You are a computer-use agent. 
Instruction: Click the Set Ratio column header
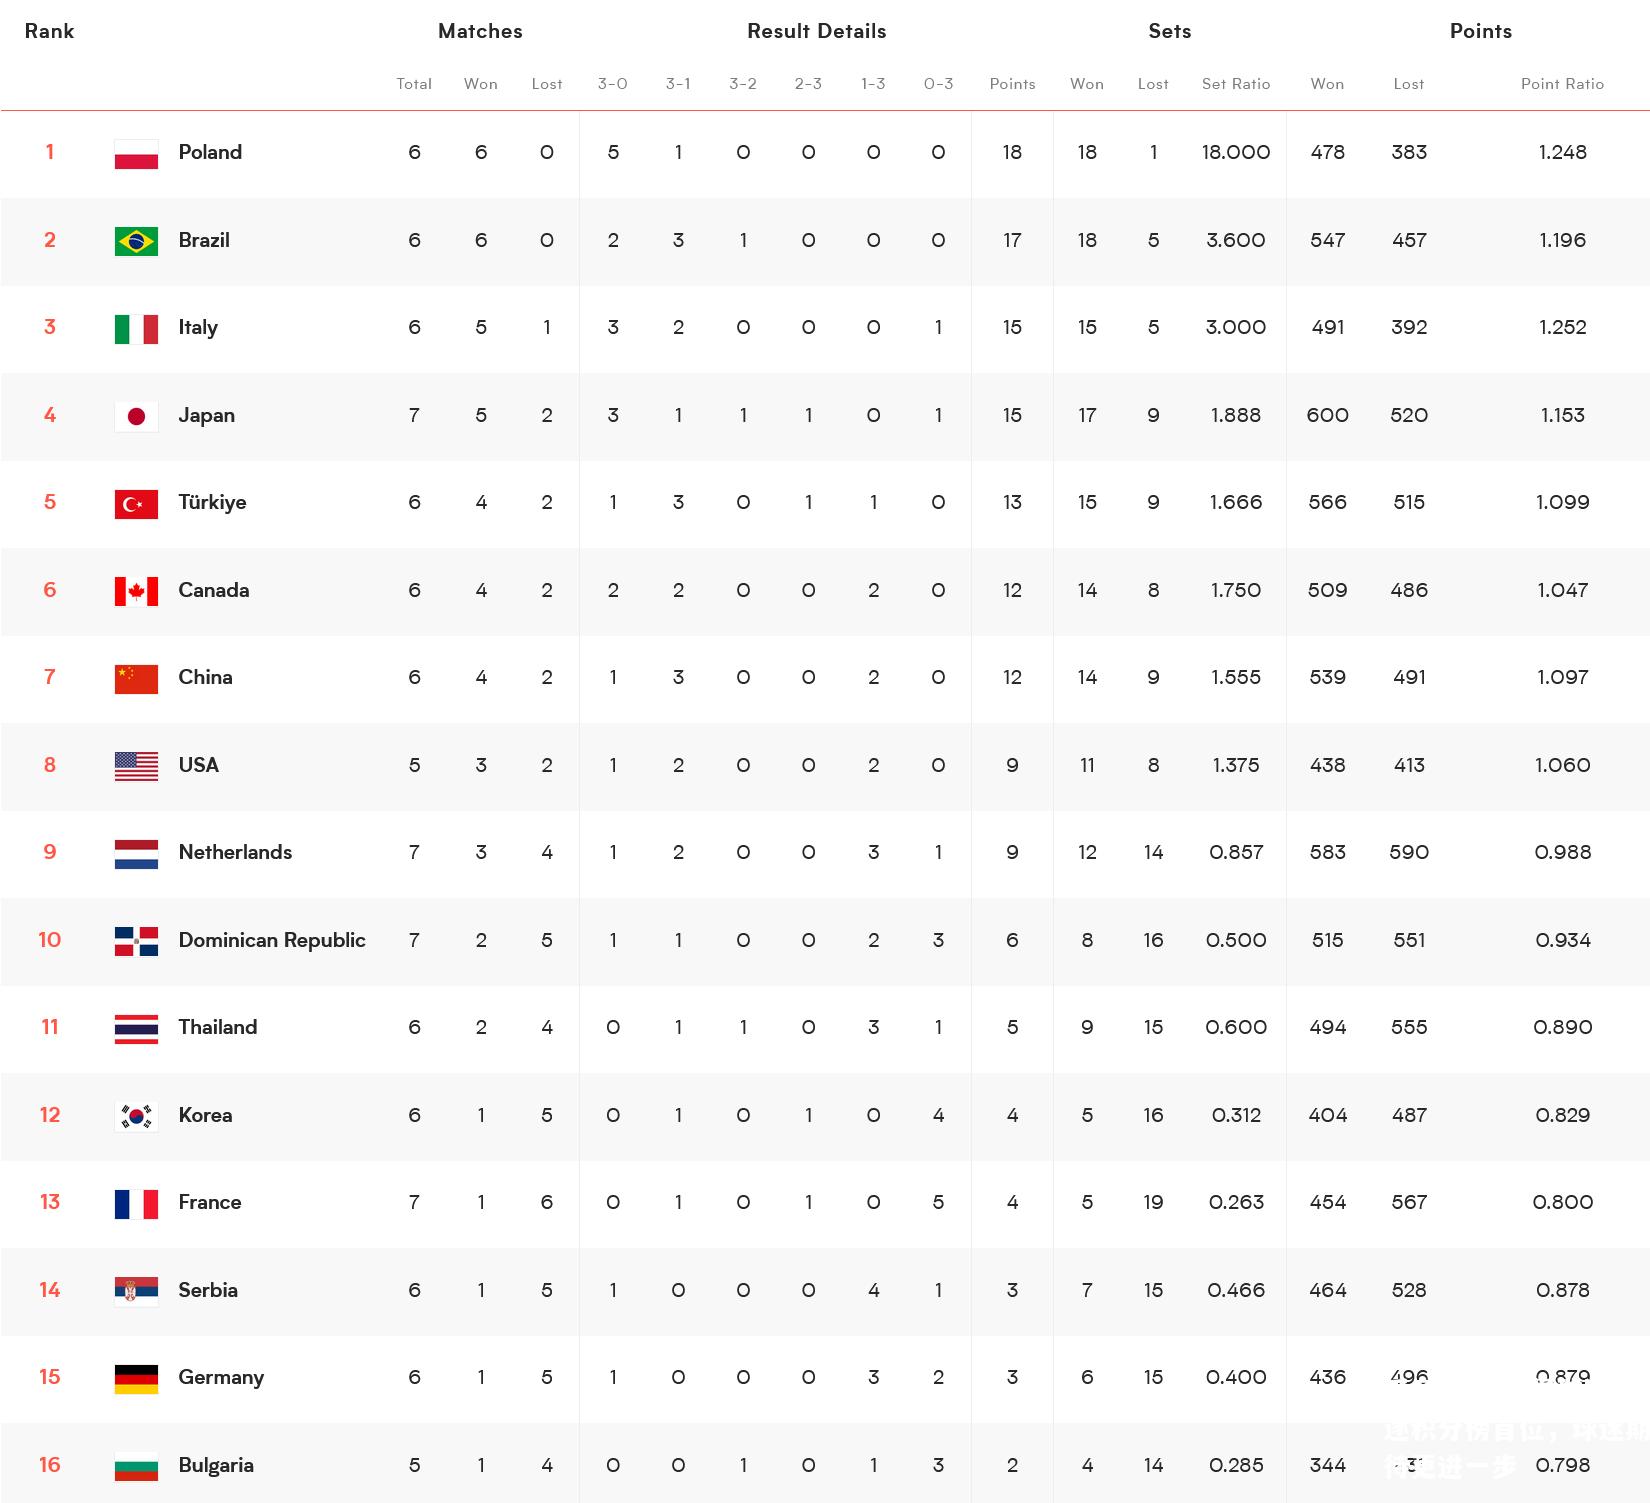tap(1236, 84)
